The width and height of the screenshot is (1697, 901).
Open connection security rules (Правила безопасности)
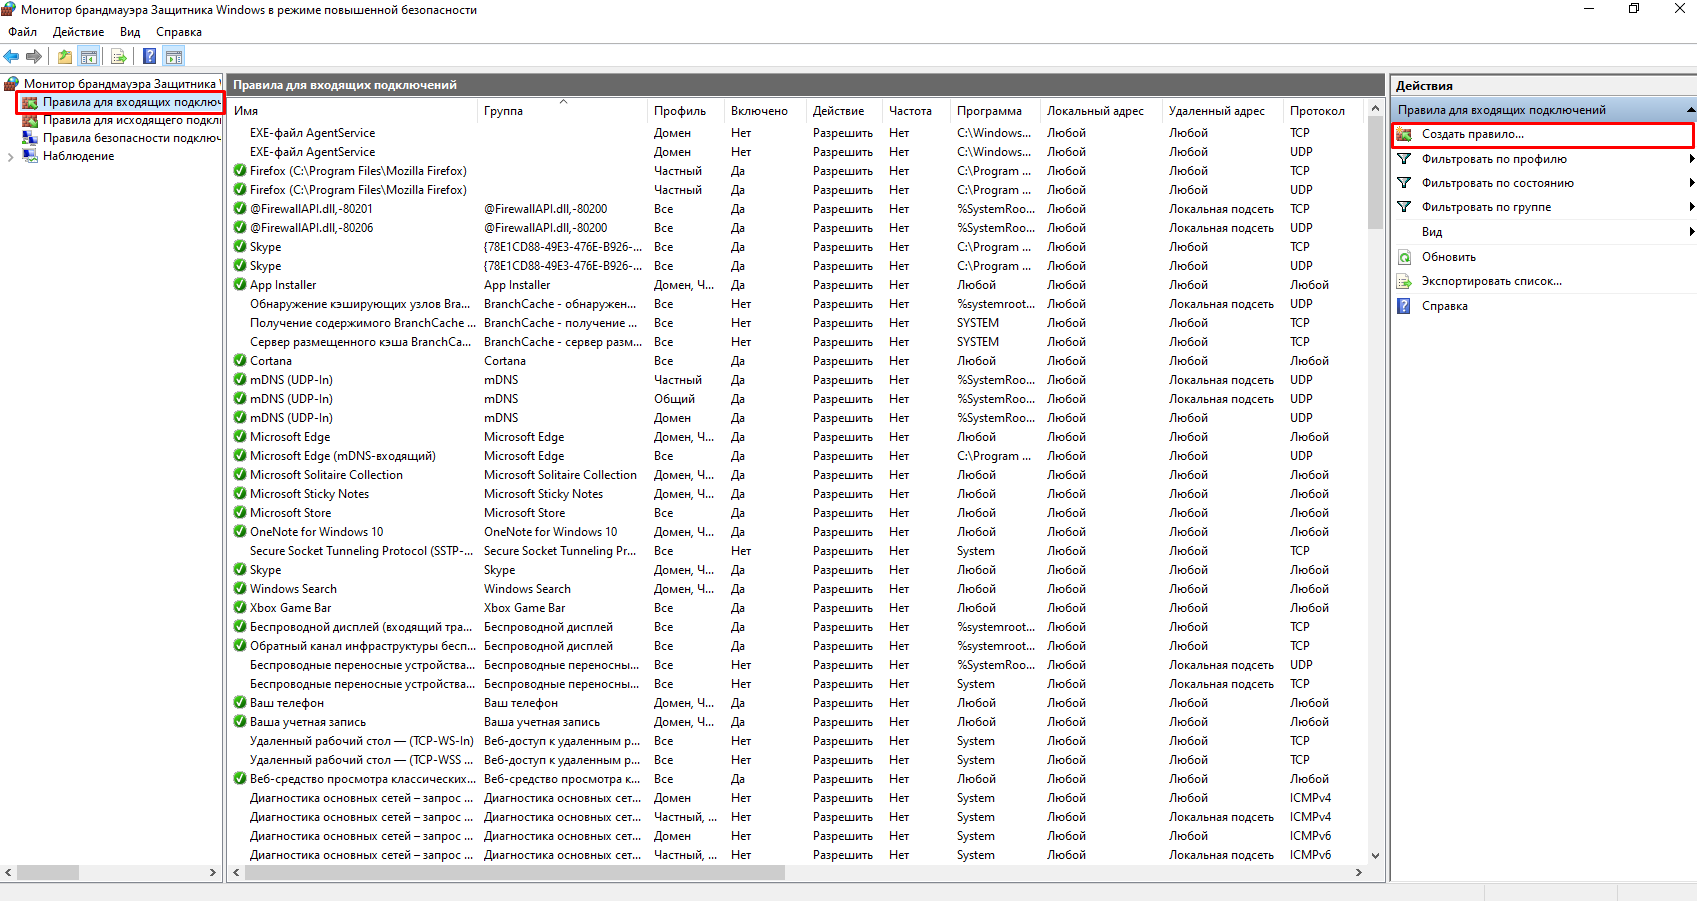point(131,138)
